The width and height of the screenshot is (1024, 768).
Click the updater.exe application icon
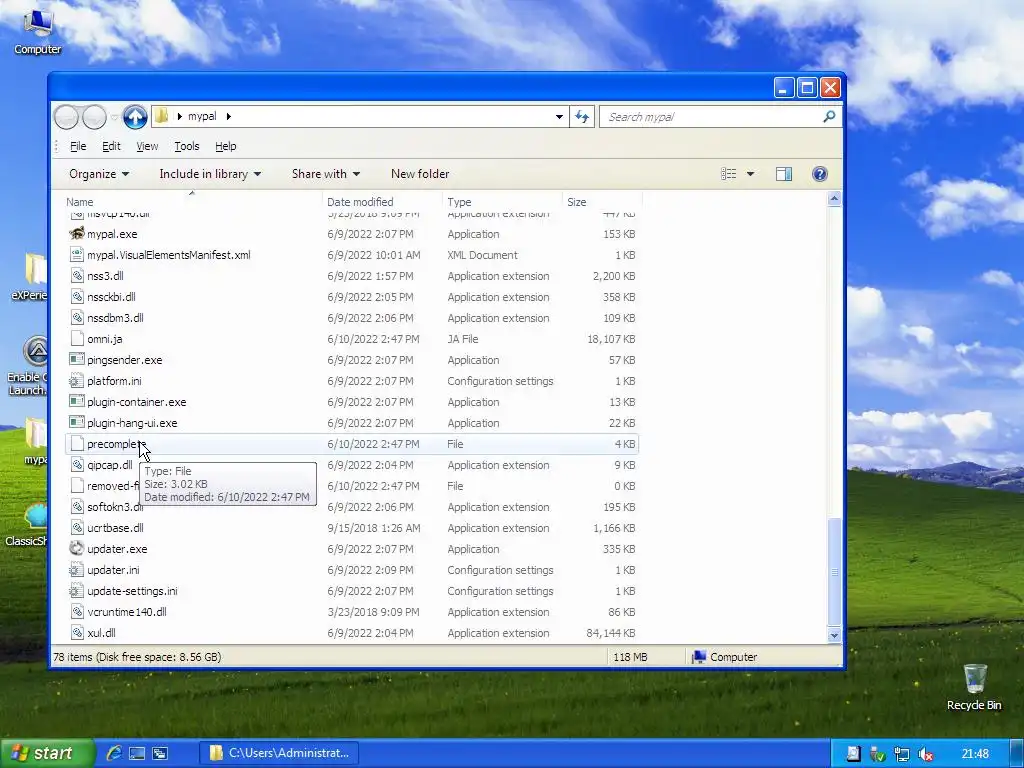(76, 549)
